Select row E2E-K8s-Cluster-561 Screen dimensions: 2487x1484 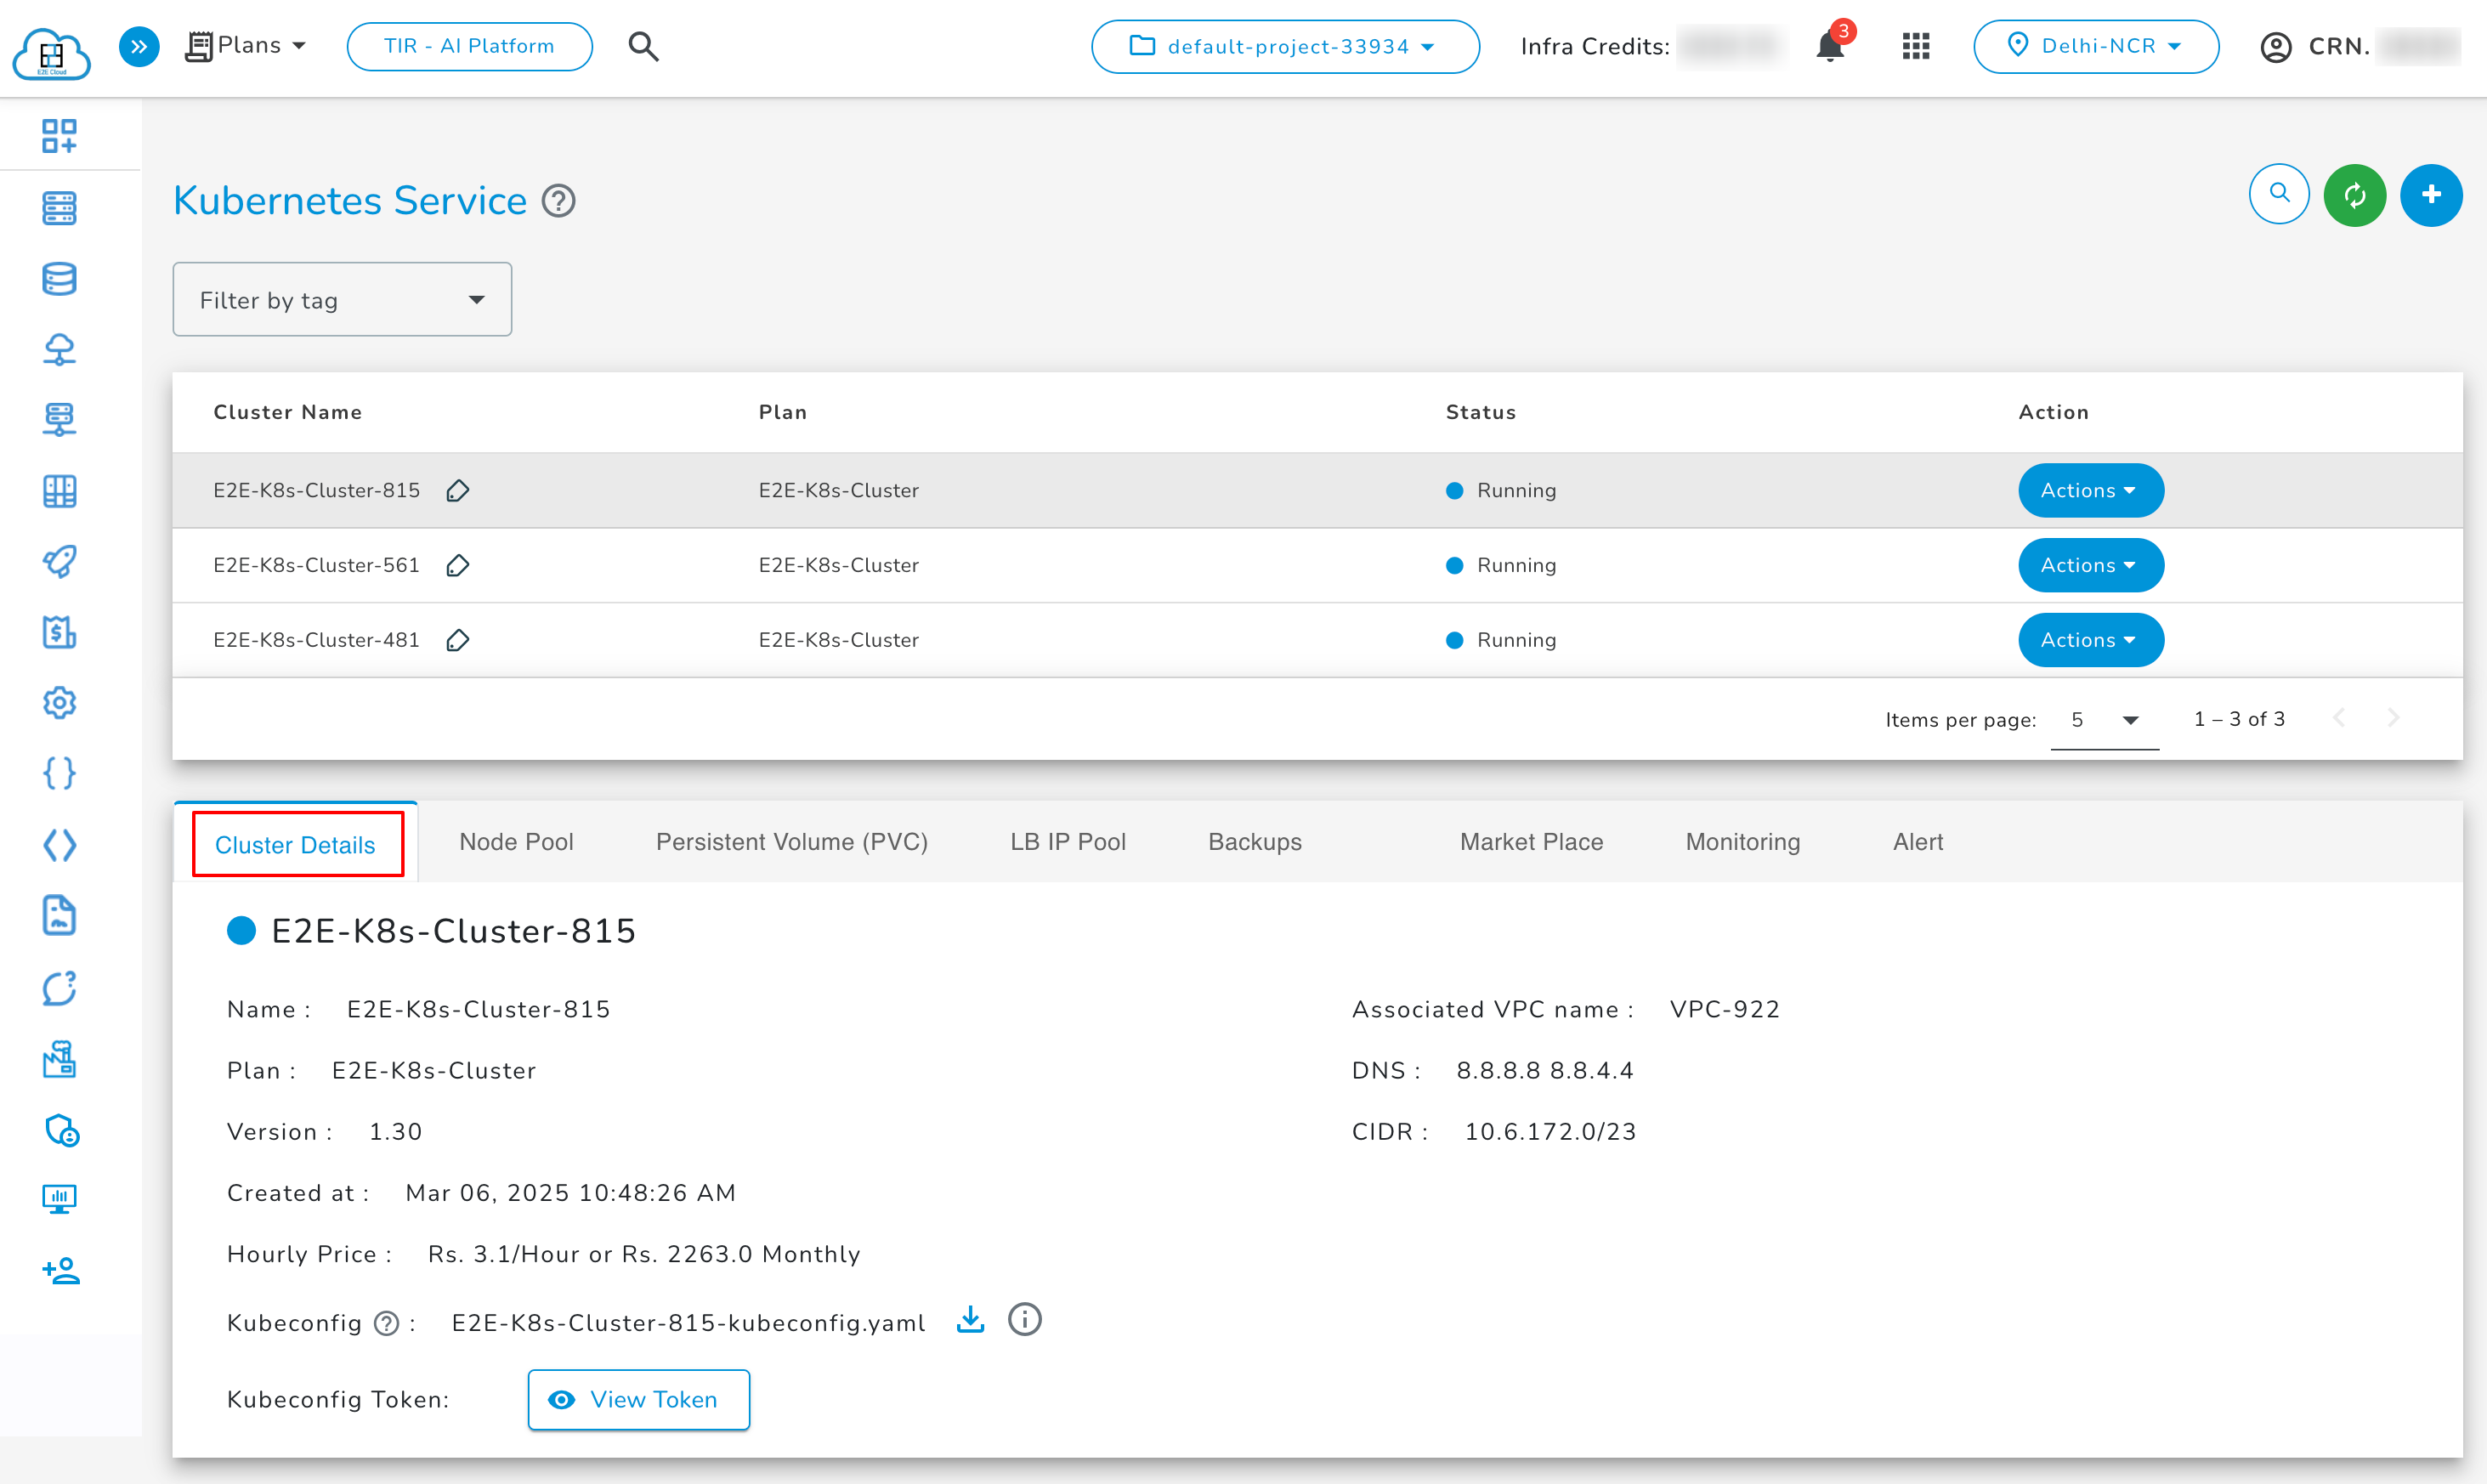tap(1317, 565)
